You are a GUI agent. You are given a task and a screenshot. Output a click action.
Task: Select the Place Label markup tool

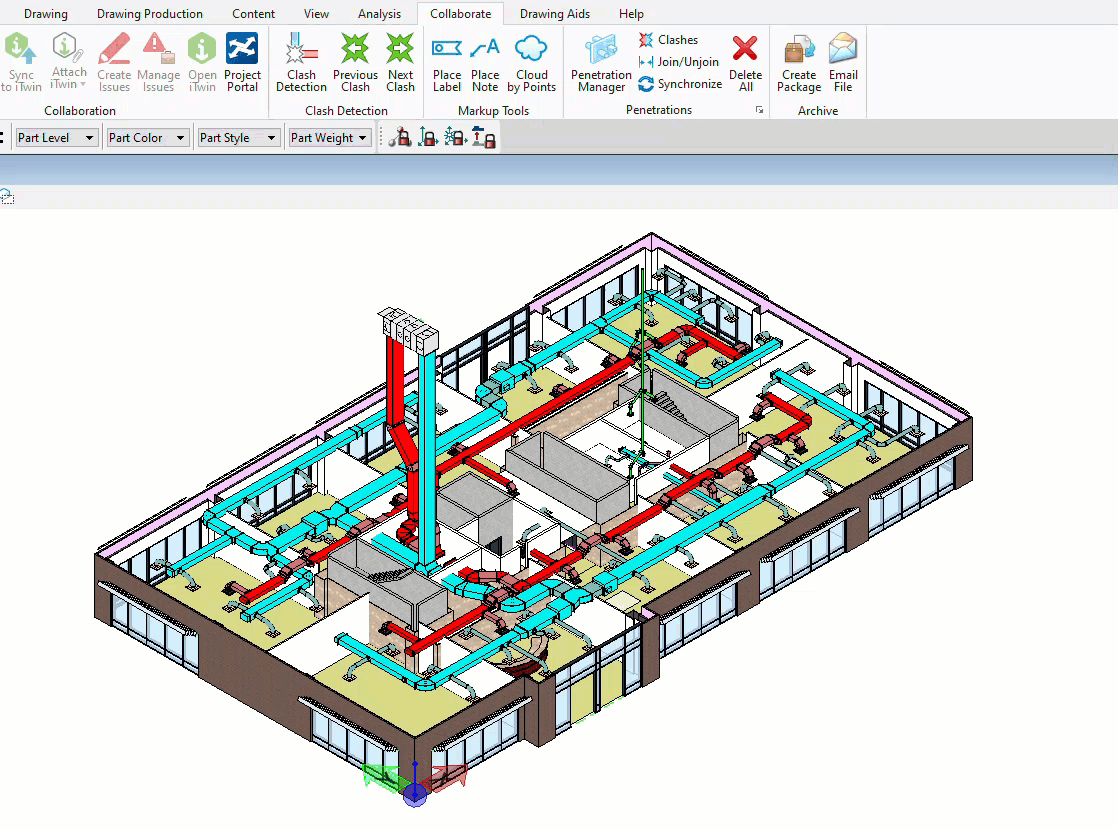tap(447, 62)
